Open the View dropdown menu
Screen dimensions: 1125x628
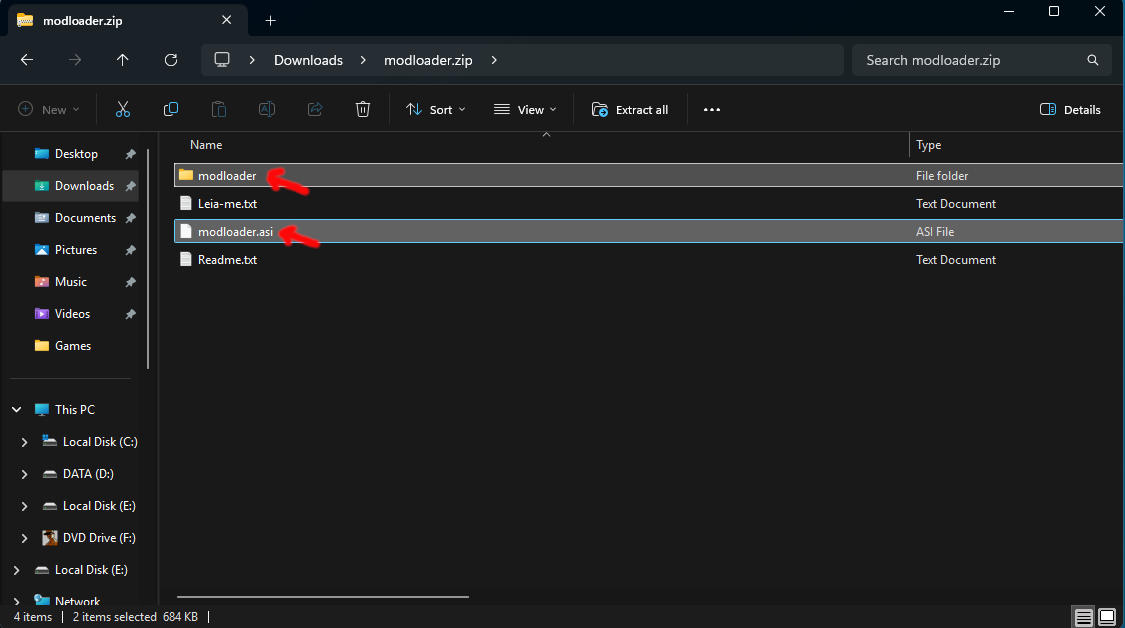(x=525, y=110)
